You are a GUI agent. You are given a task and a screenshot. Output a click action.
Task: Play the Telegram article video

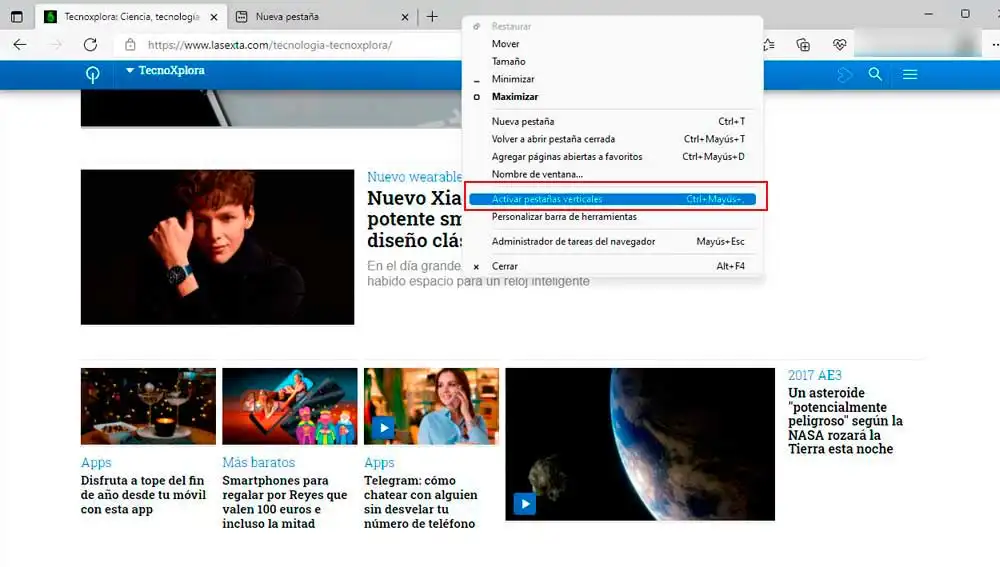coord(383,428)
